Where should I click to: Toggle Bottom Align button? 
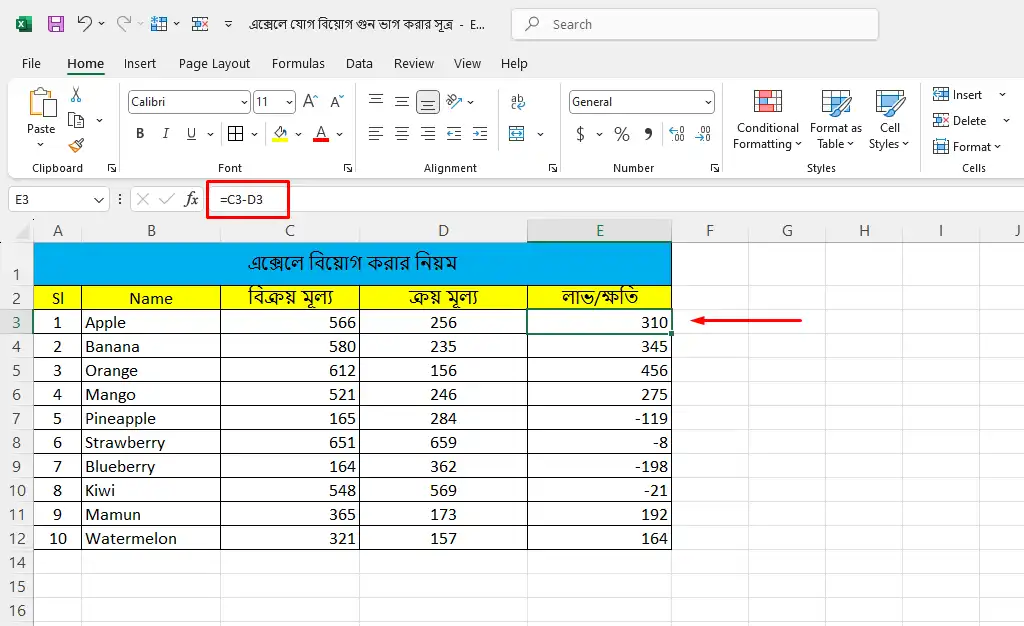point(428,102)
